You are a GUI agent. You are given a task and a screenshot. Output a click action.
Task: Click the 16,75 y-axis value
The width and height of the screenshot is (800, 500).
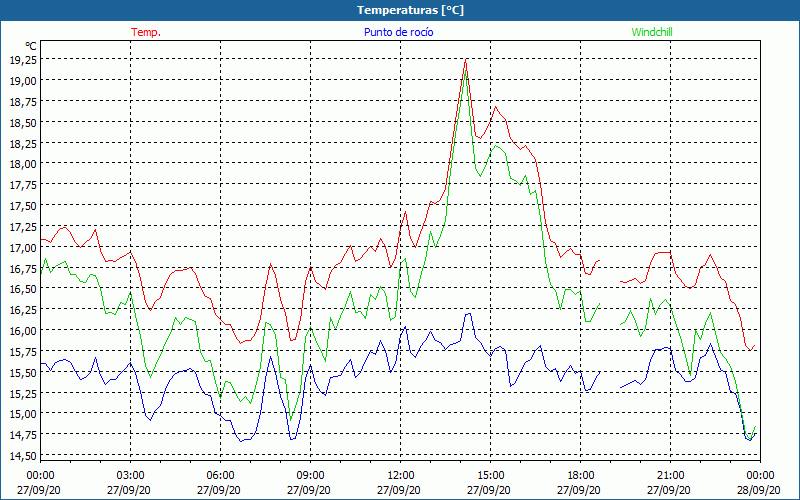click(x=23, y=268)
